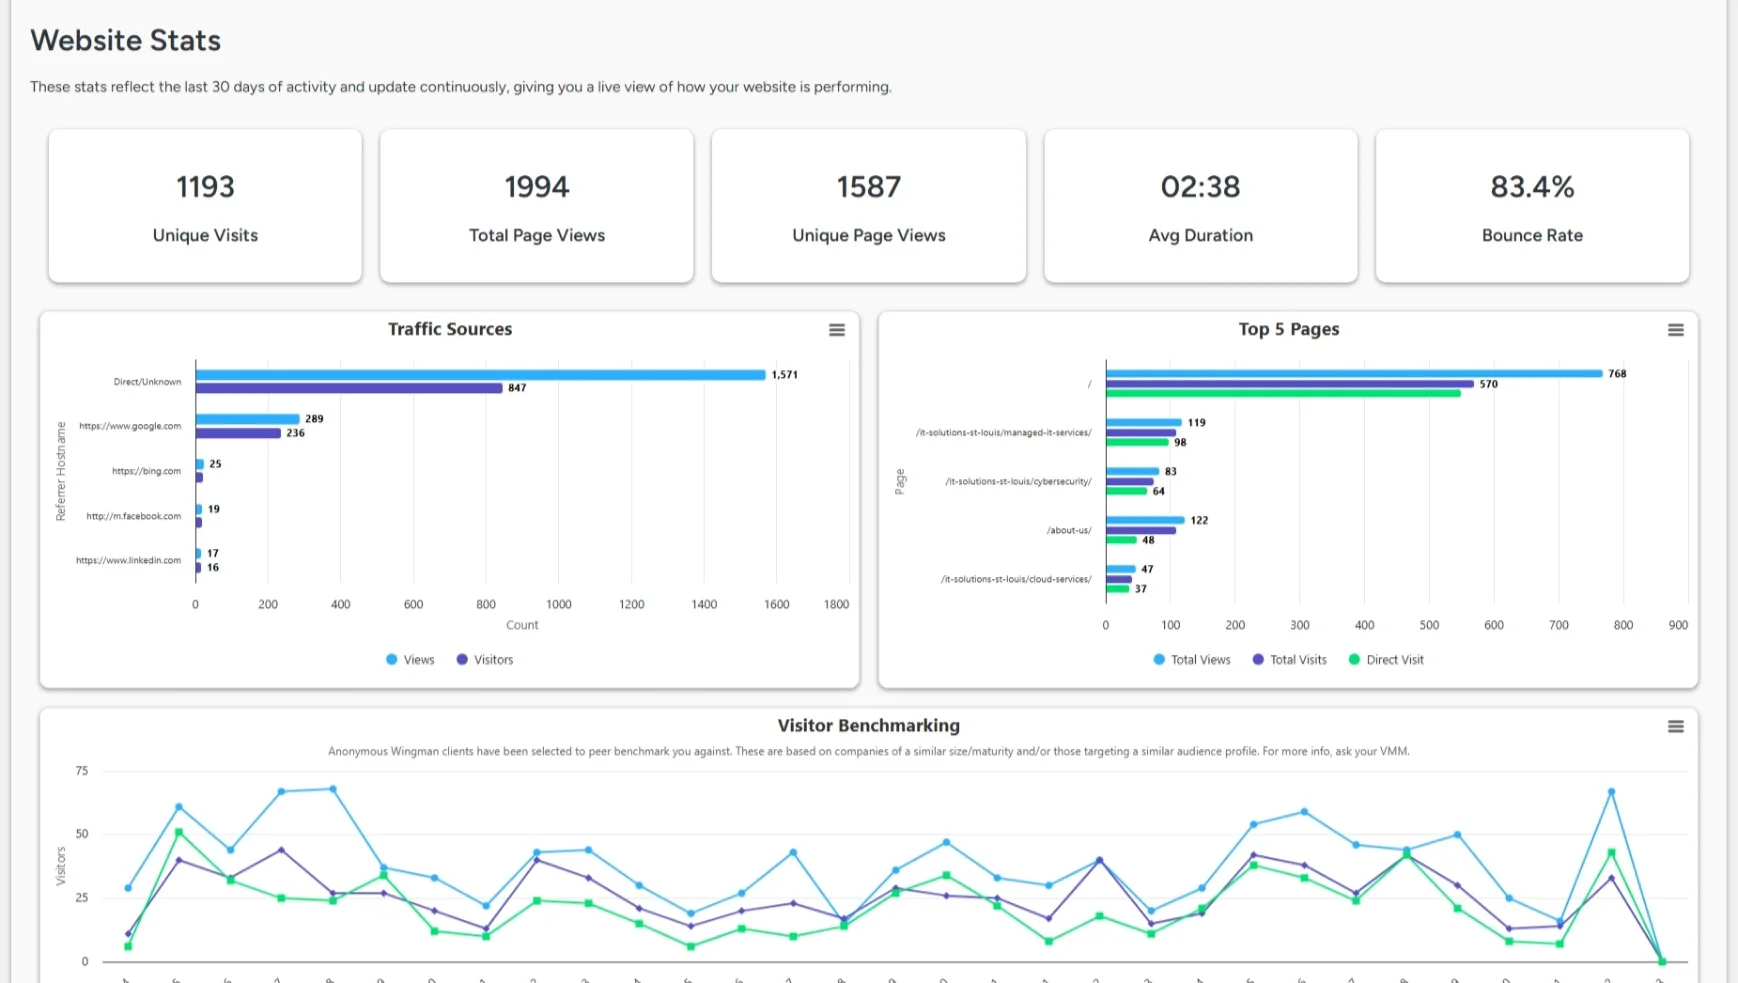Select the /about-us/ page label
The image size is (1738, 983).
tap(1068, 530)
